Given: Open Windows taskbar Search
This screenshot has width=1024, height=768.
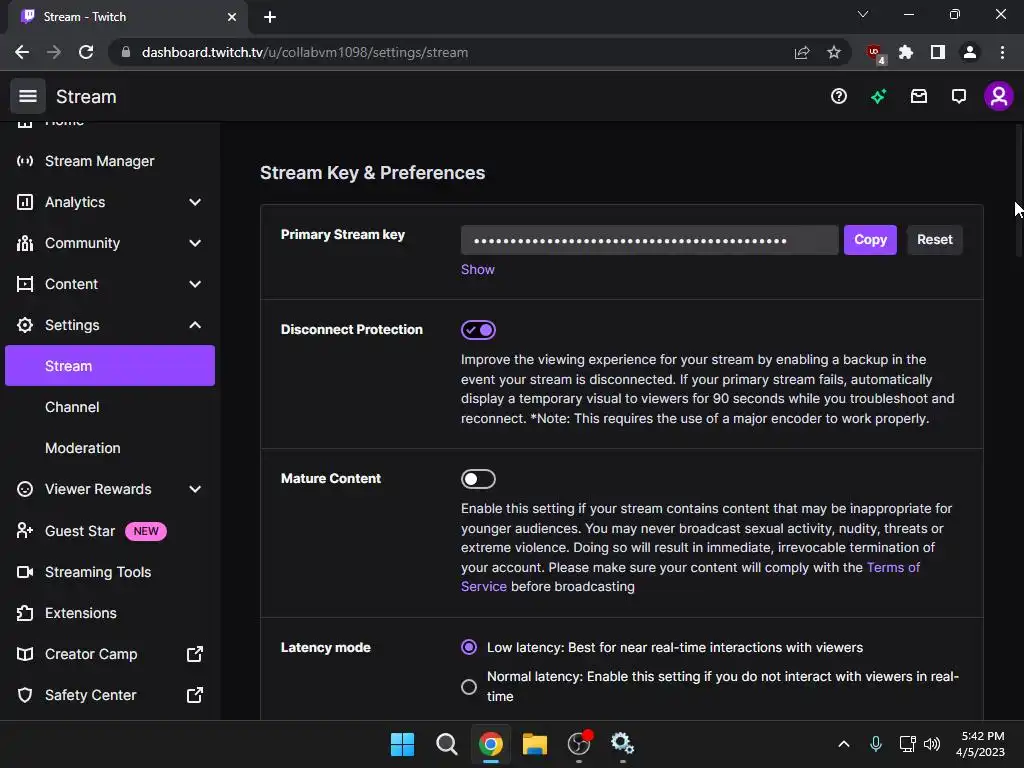Looking at the screenshot, I should pos(447,744).
